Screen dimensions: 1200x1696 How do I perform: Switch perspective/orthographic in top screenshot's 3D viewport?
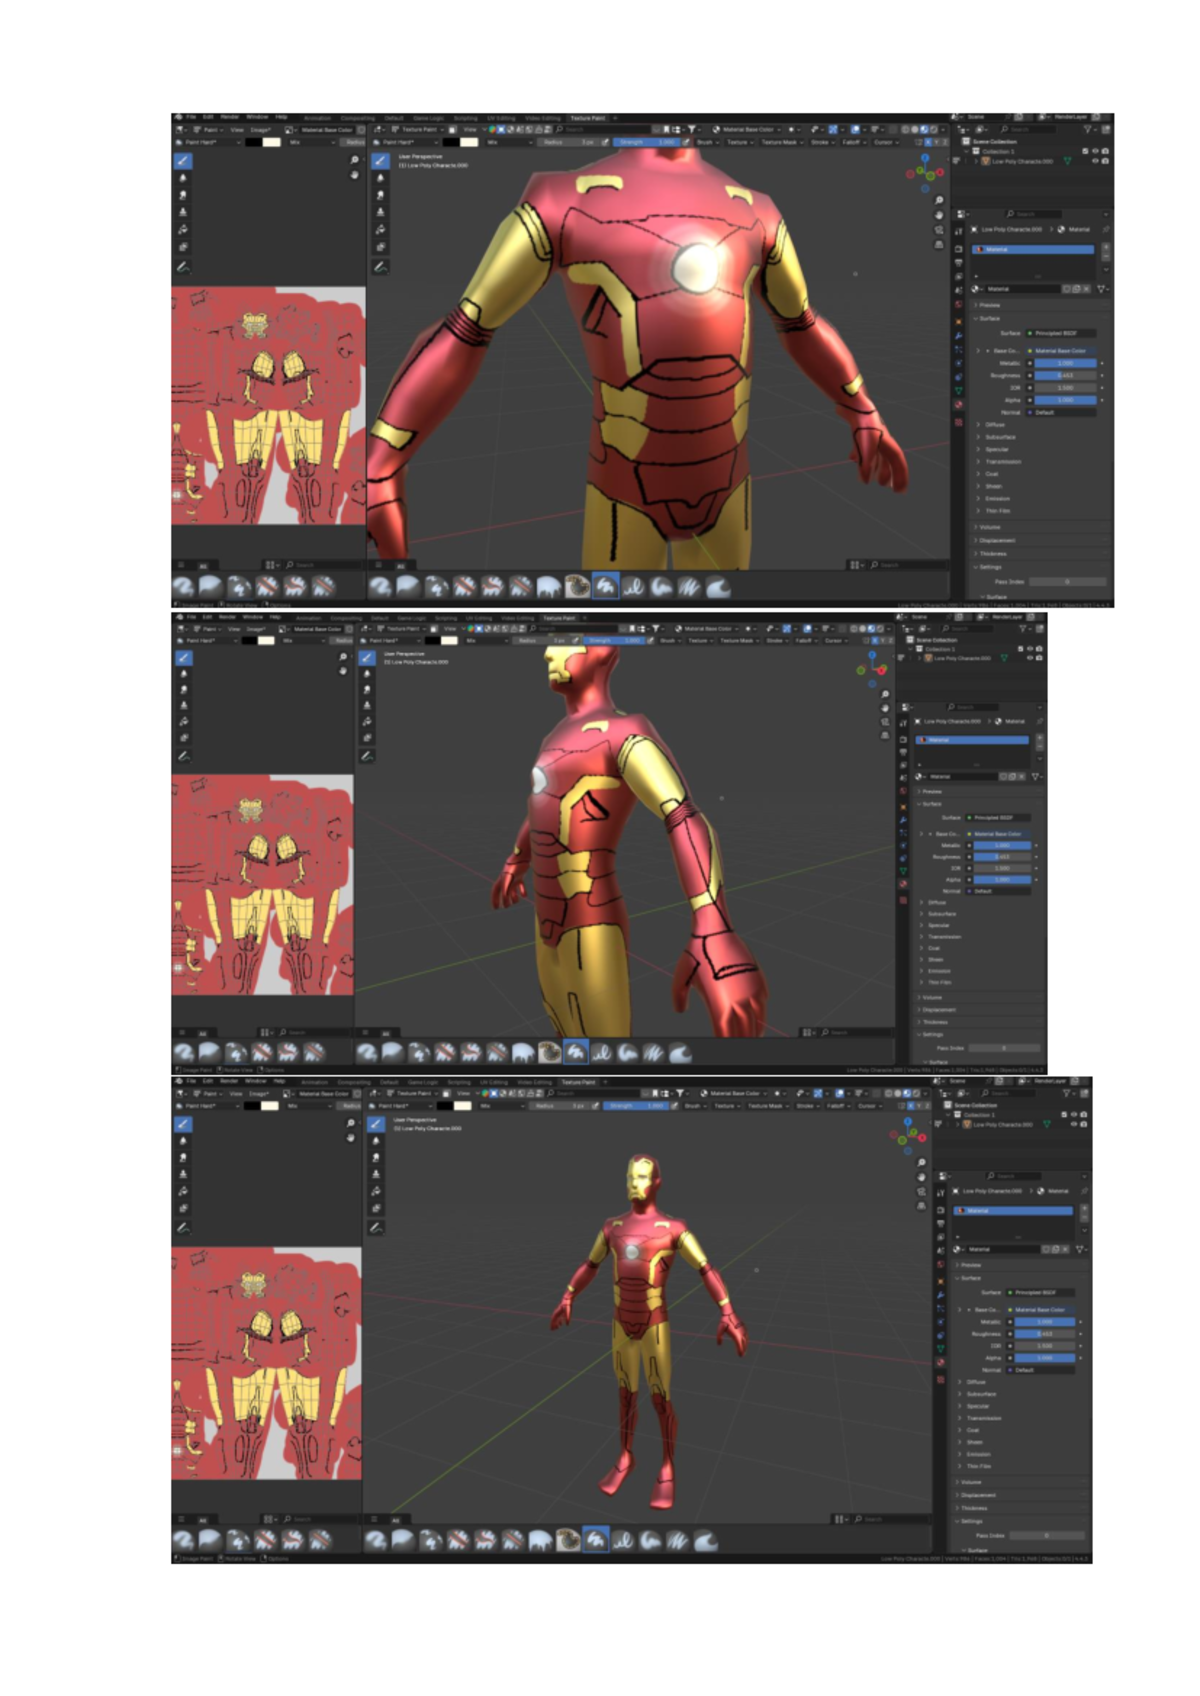coord(938,244)
